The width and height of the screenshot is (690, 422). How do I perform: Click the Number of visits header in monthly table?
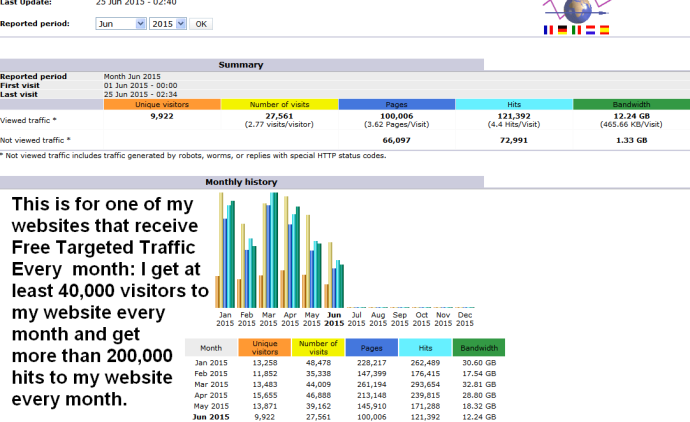[318, 348]
